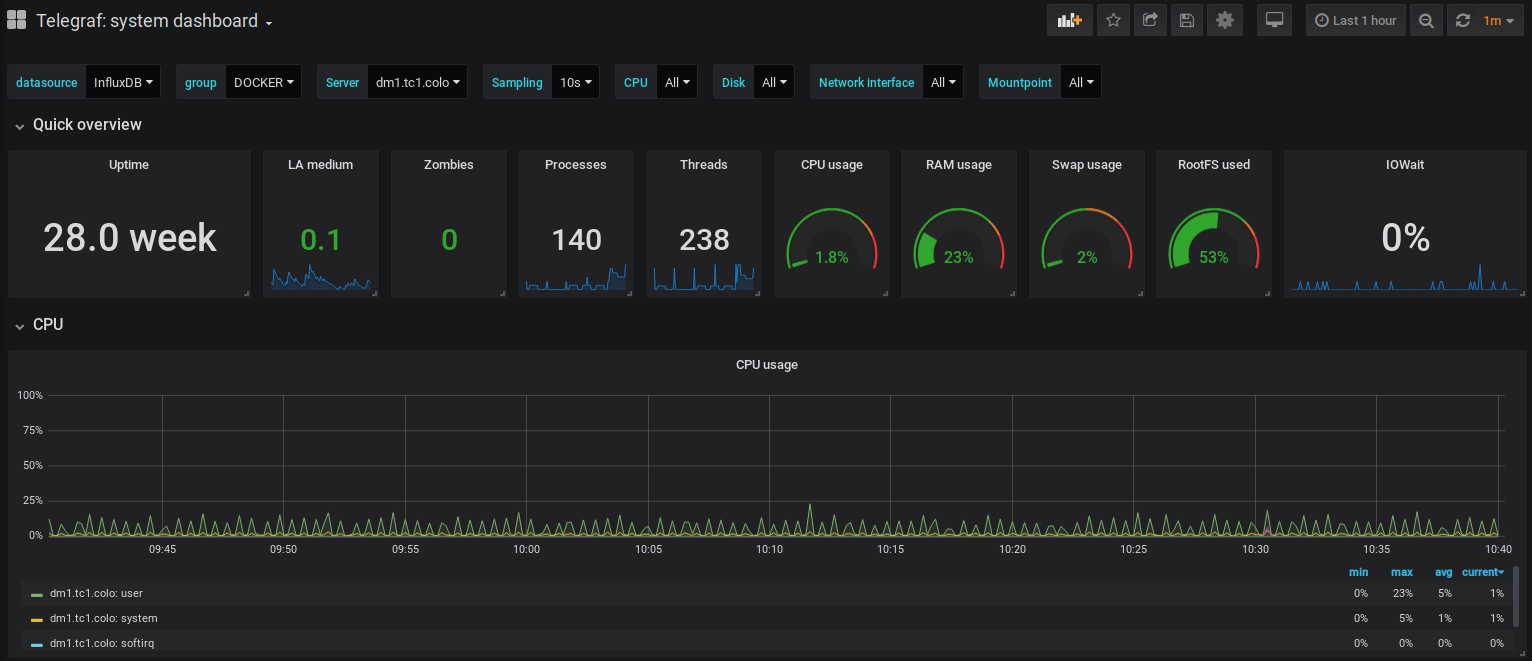
Task: Open the Sampling 10s dropdown
Action: coord(575,82)
